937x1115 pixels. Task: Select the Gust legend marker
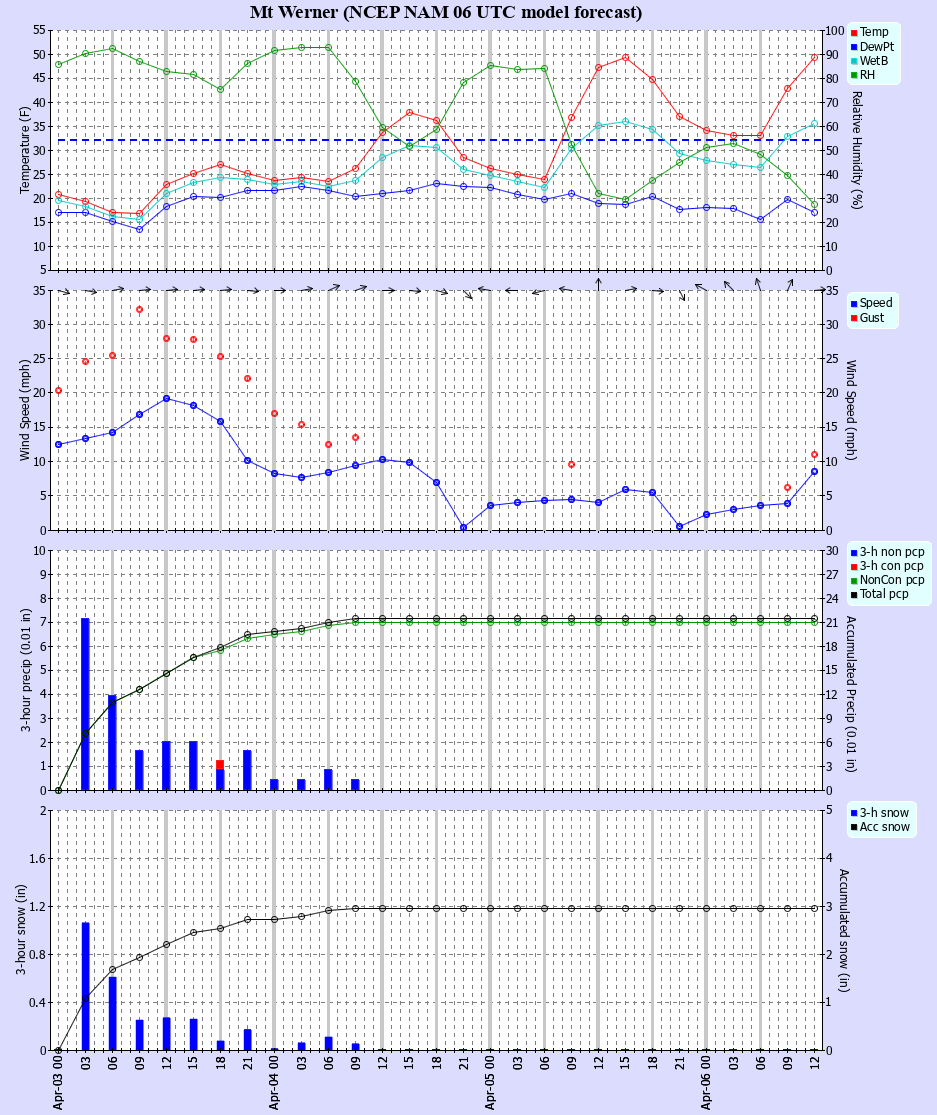tap(853, 319)
